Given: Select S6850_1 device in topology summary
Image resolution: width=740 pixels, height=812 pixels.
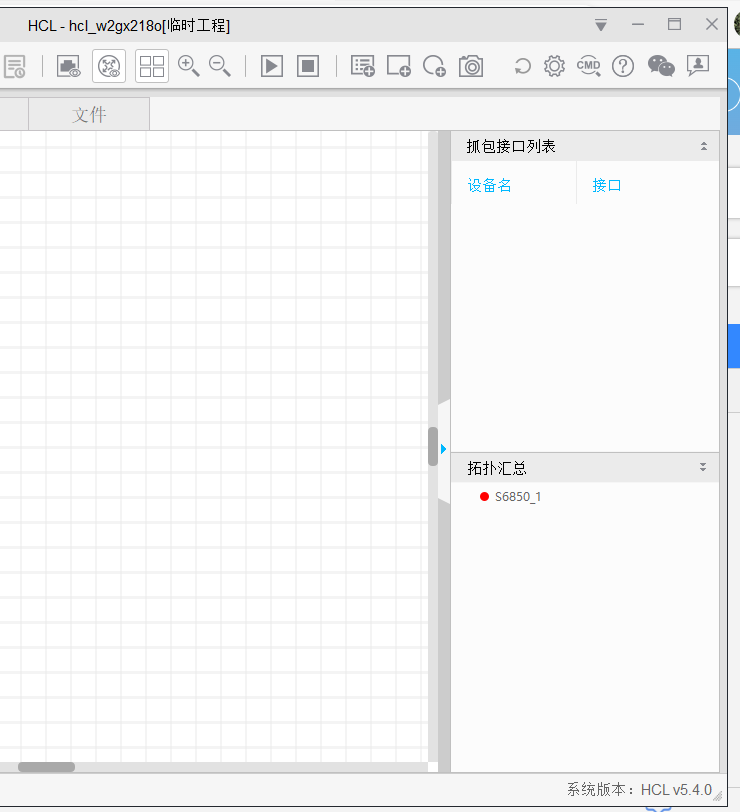Looking at the screenshot, I should [x=518, y=497].
